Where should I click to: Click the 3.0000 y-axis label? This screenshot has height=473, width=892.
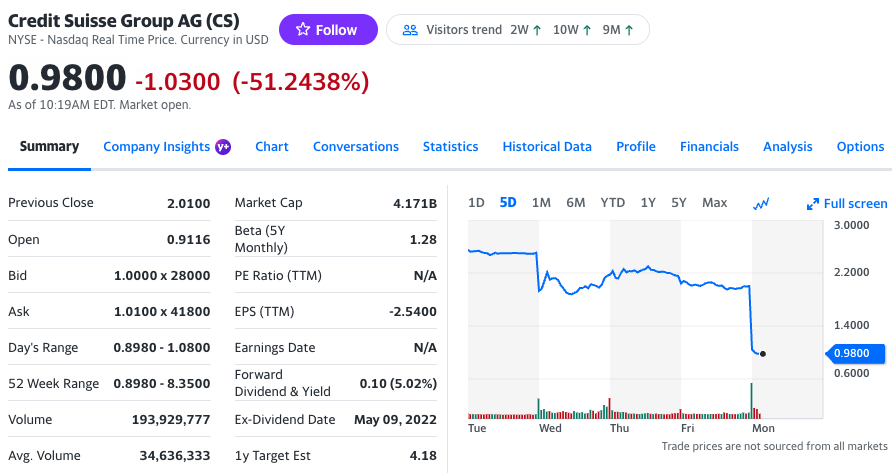pos(852,225)
